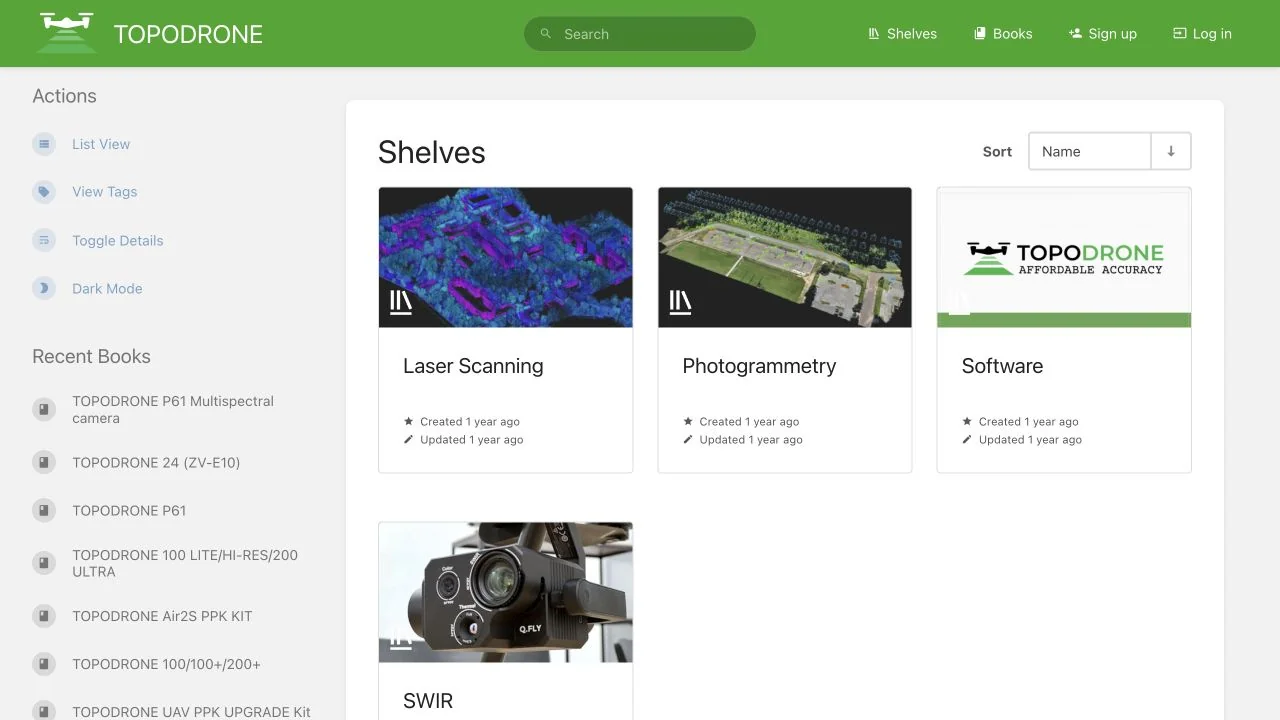The width and height of the screenshot is (1280, 720).
Task: Click the search magnifier icon
Action: (x=546, y=34)
